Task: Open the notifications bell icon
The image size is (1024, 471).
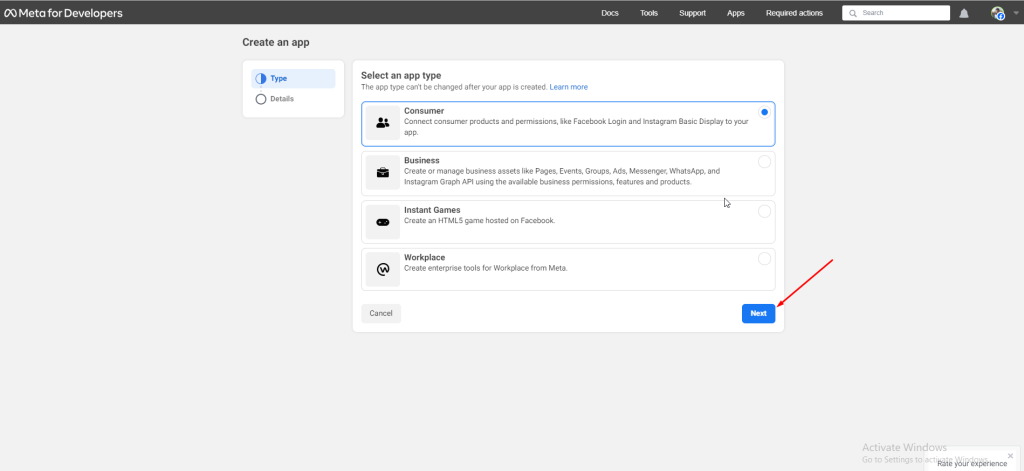Action: tap(964, 13)
